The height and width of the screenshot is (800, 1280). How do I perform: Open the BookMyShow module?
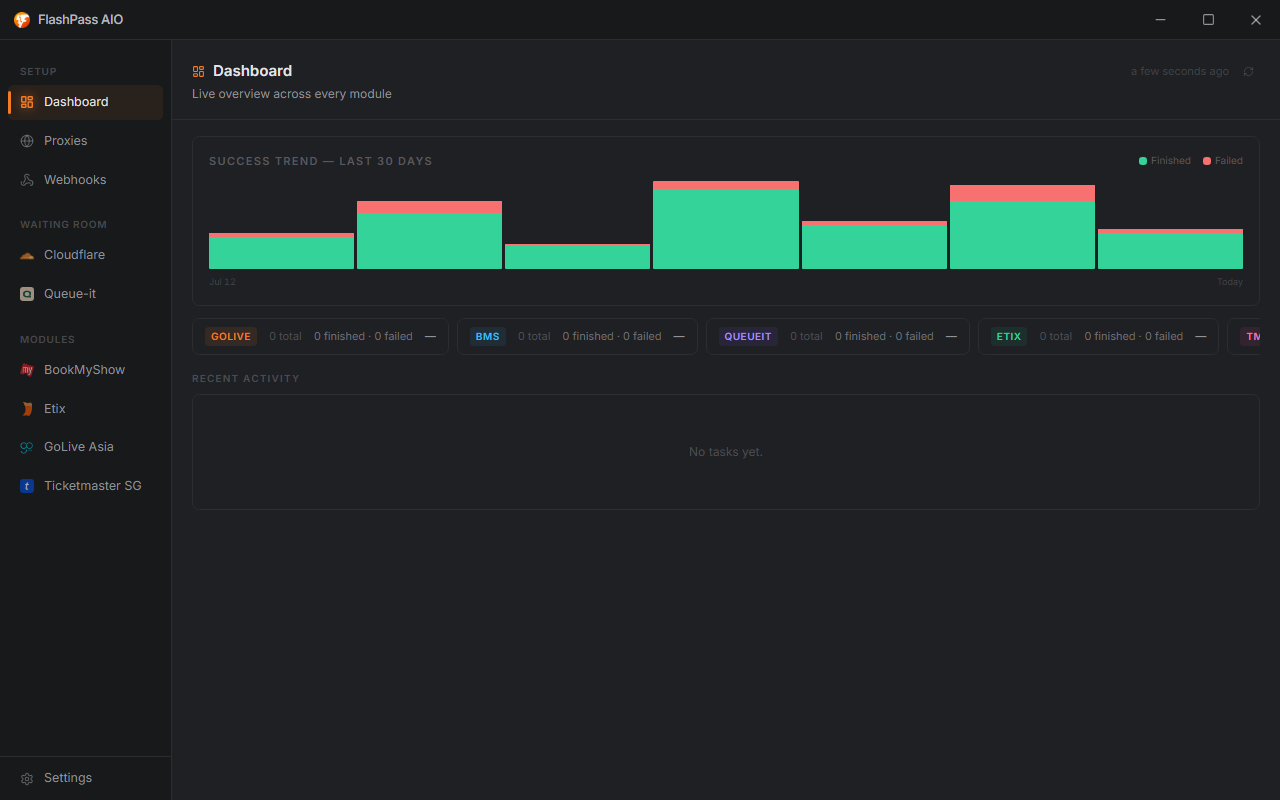[85, 370]
